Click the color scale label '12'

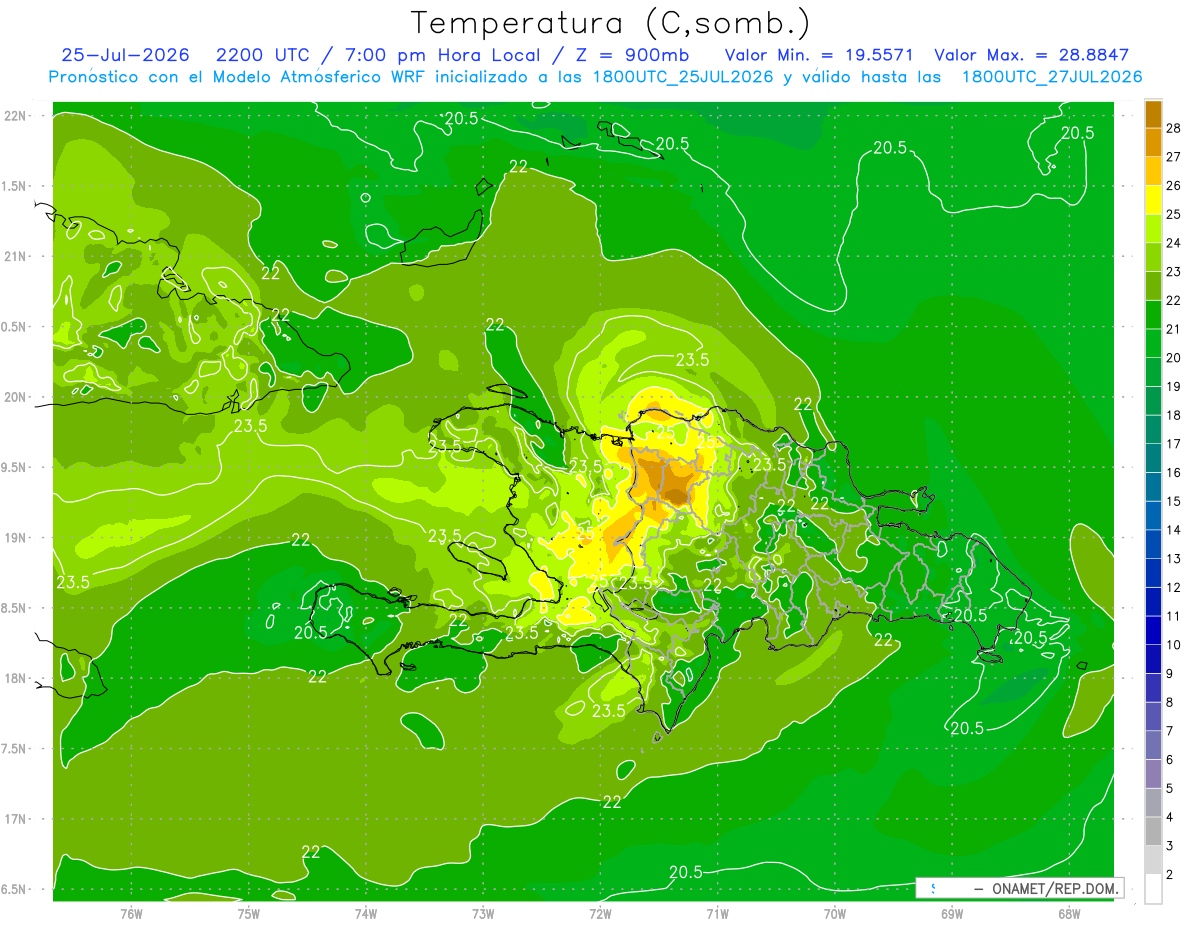1174,587
